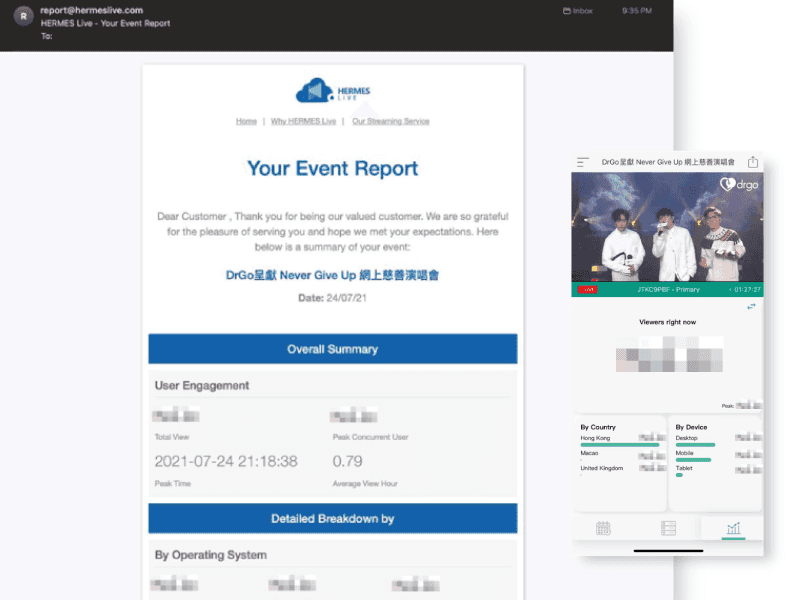Click the JTKC9PBF - Primary stream label
This screenshot has width=800, height=600.
[668, 290]
